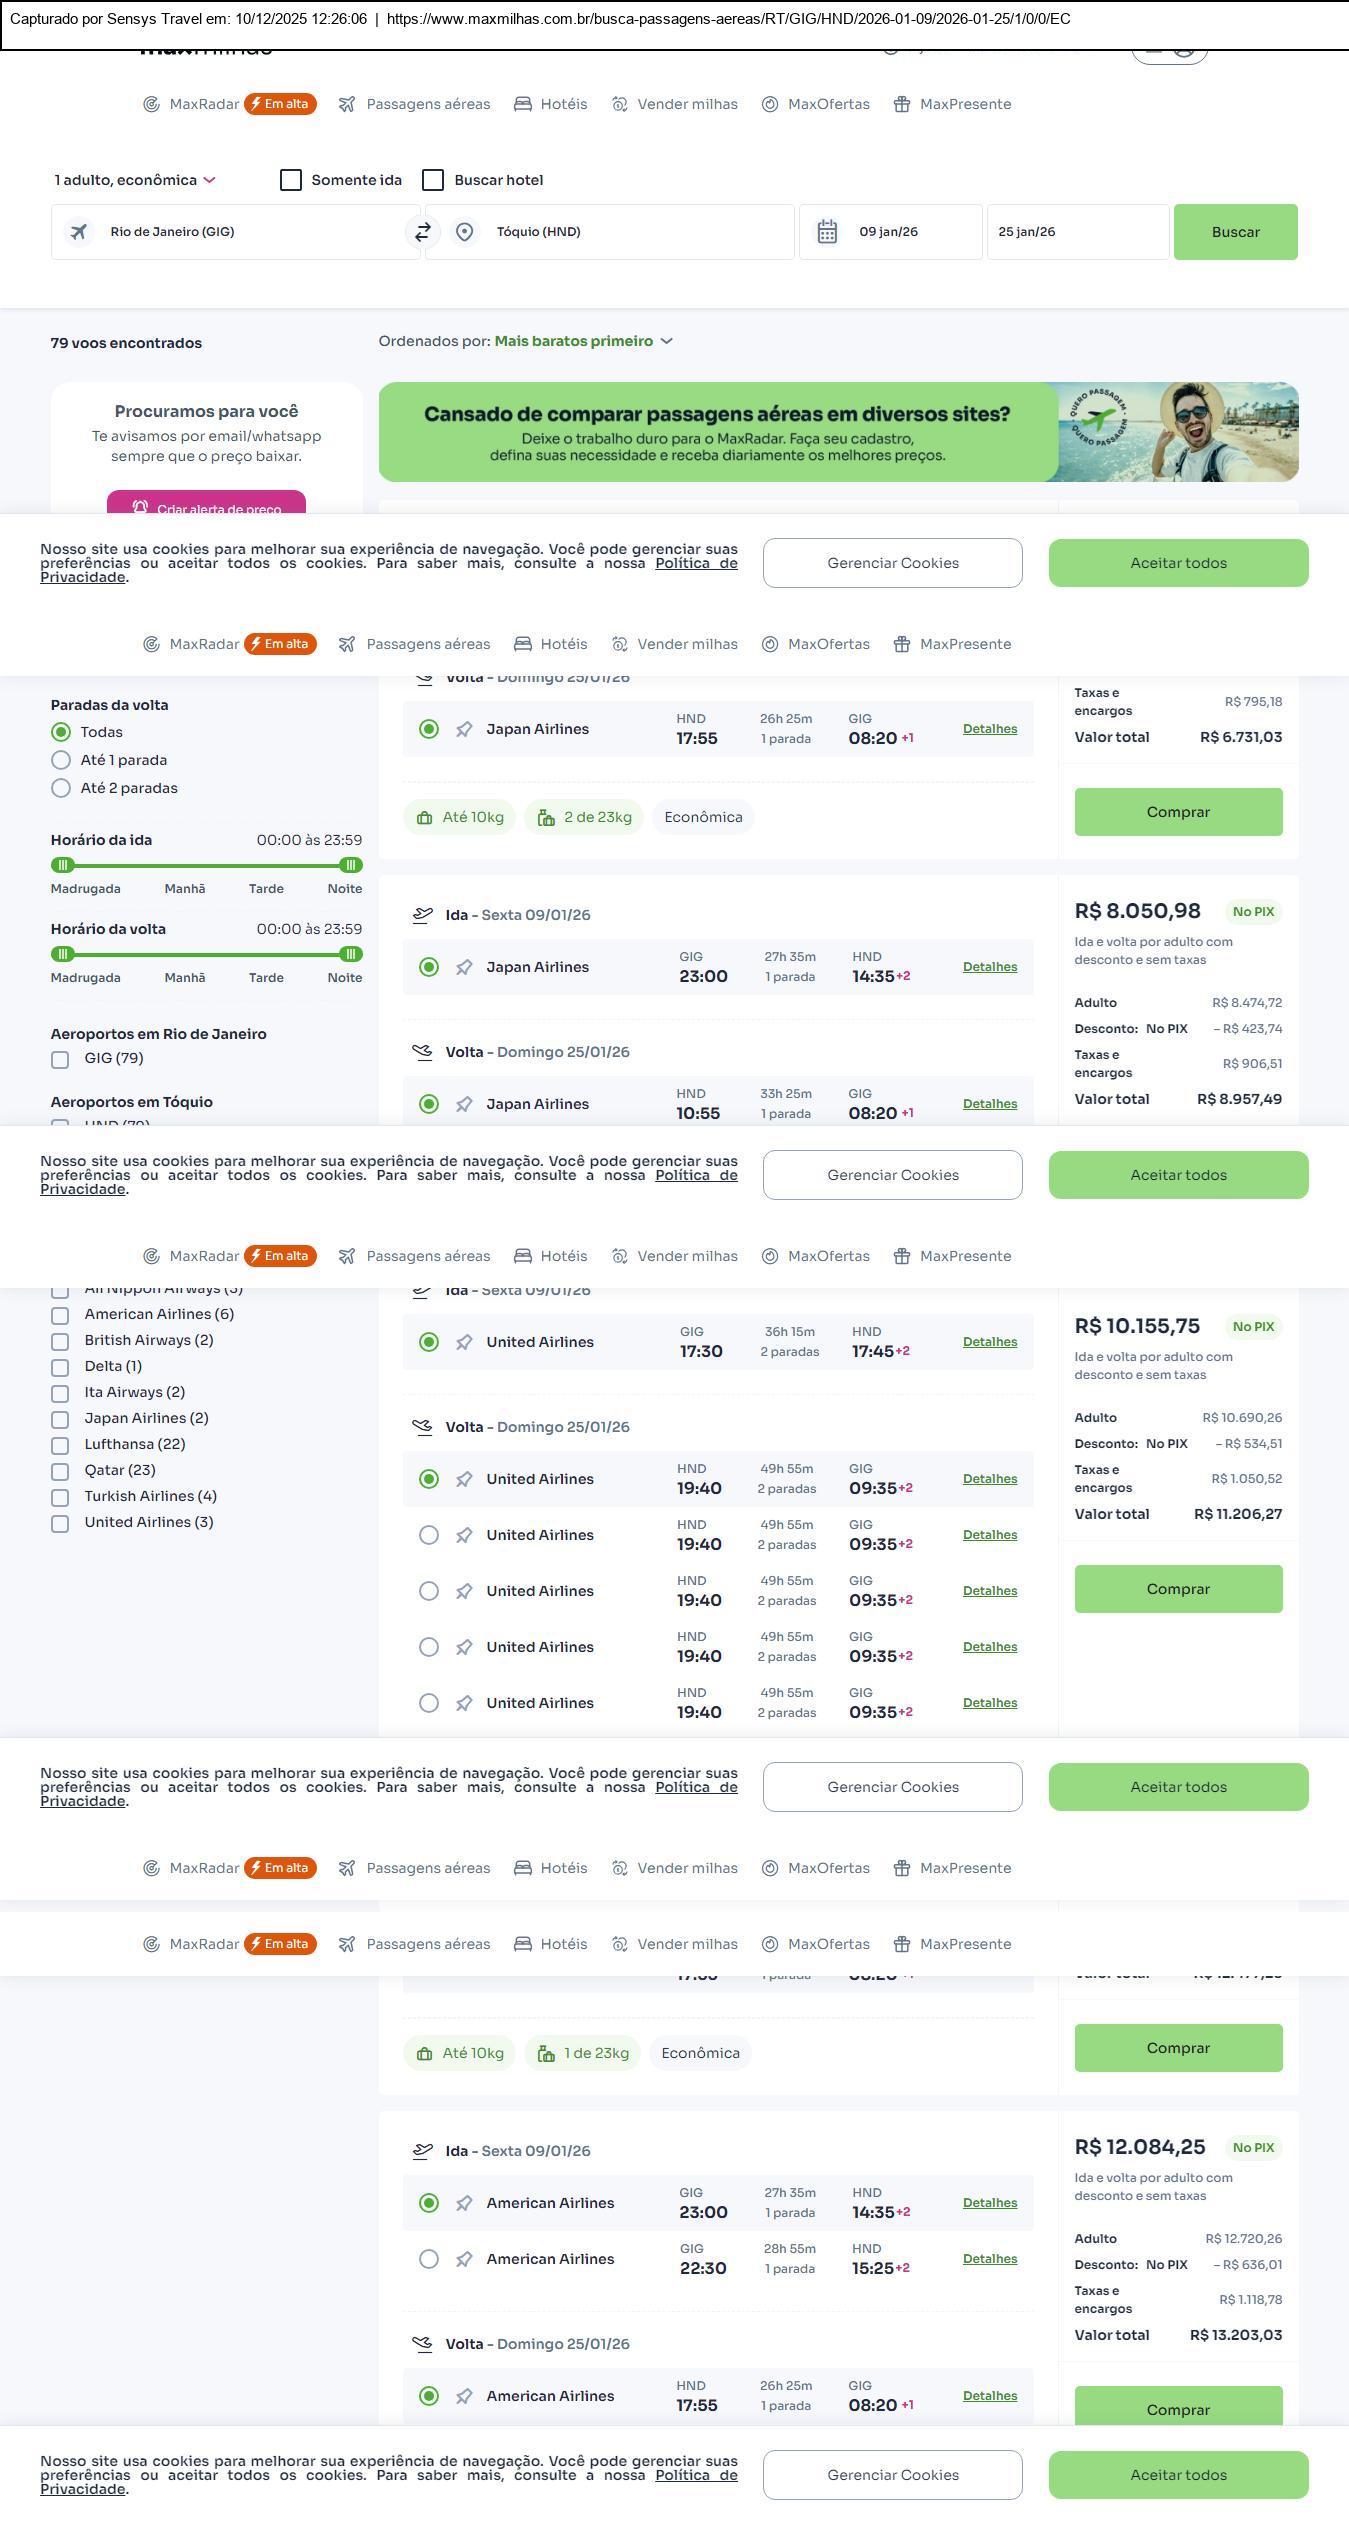Click the location pin icon in Tóquio field
Screen dimensions: 1349x2524
tap(464, 232)
